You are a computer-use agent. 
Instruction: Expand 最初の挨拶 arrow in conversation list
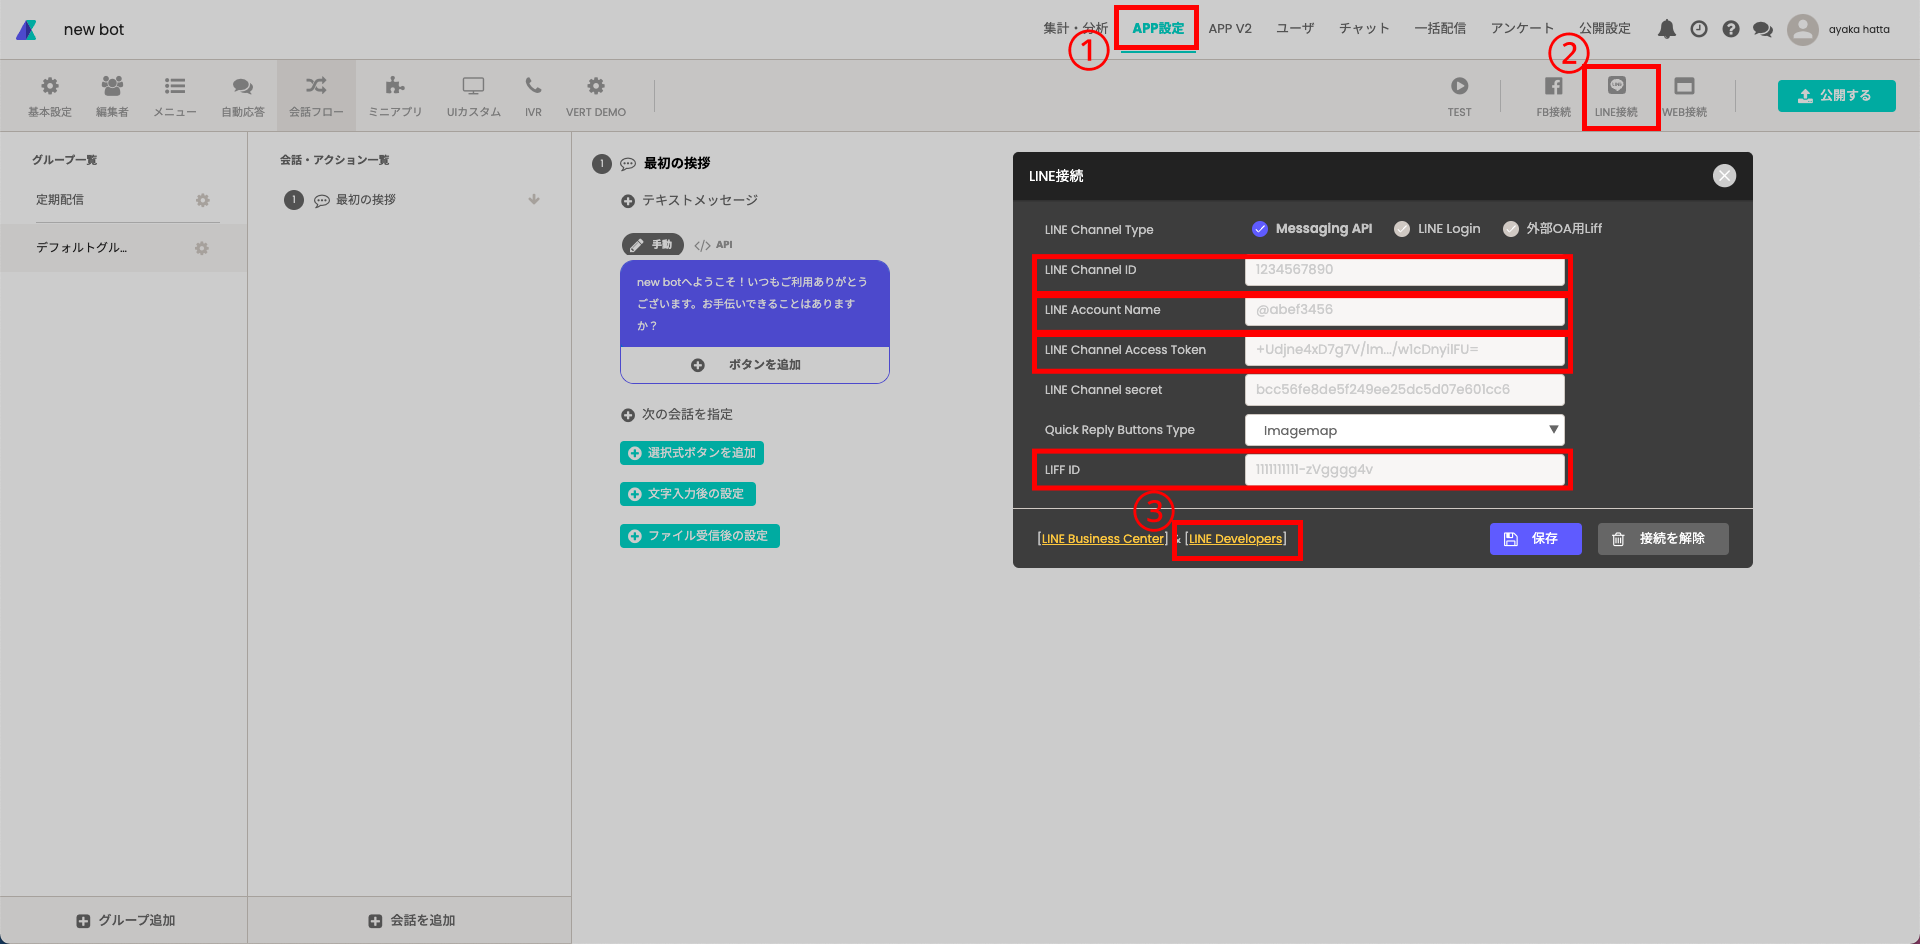(x=534, y=199)
